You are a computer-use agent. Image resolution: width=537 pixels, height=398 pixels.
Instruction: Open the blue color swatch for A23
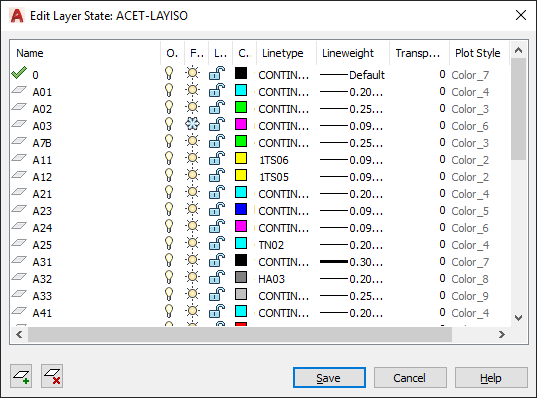tap(241, 209)
